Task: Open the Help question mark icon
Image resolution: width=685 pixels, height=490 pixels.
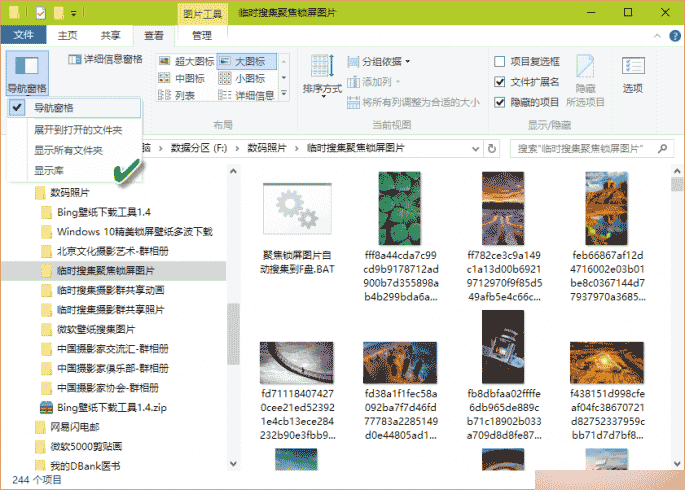Action: click(x=675, y=36)
